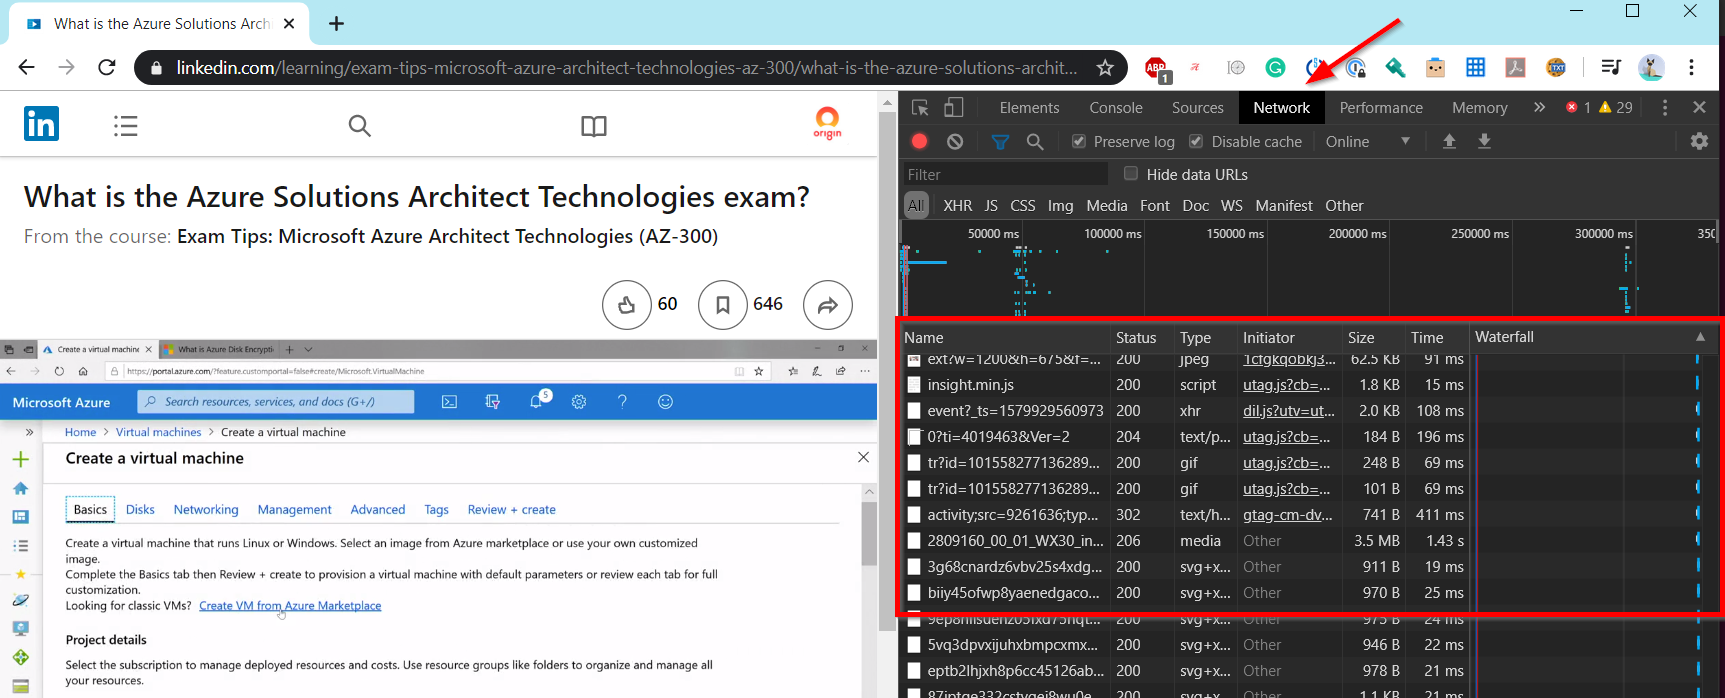Screen dimensions: 1725x698
Task: Open DevTools network settings gear
Action: pos(1699,142)
